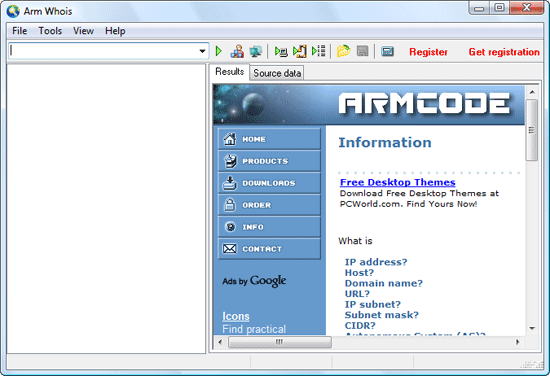Click the ORDER navigation button label

(x=256, y=205)
